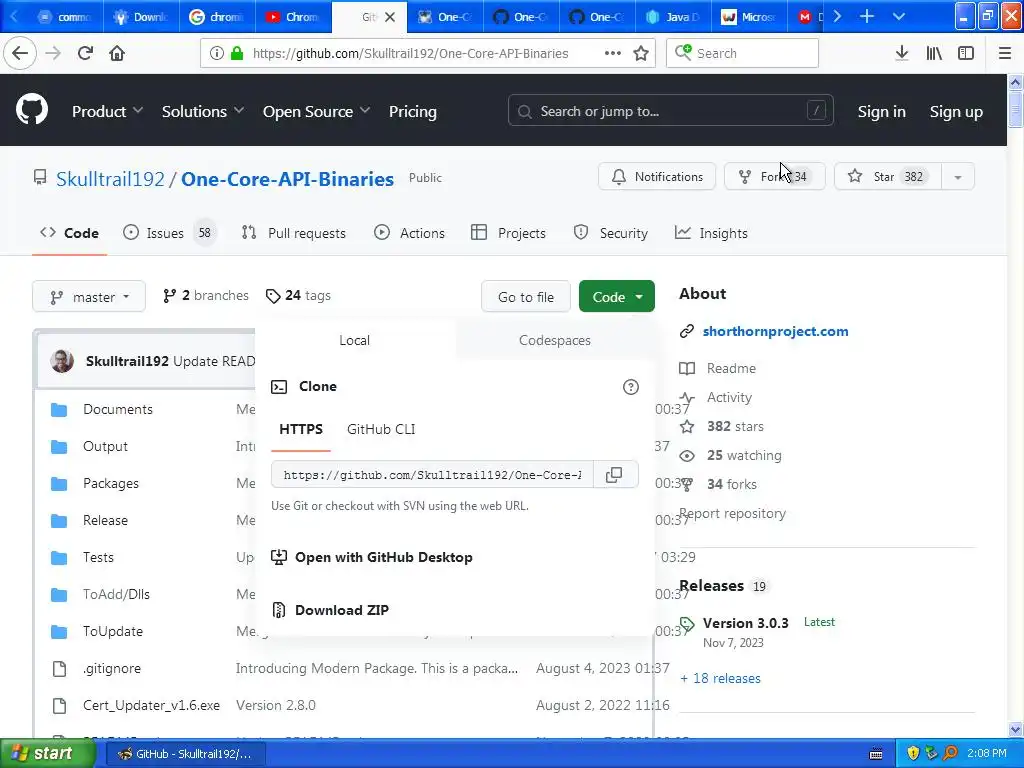Click the clone URL text field
Image resolution: width=1024 pixels, height=768 pixels.
pyautogui.click(x=432, y=475)
